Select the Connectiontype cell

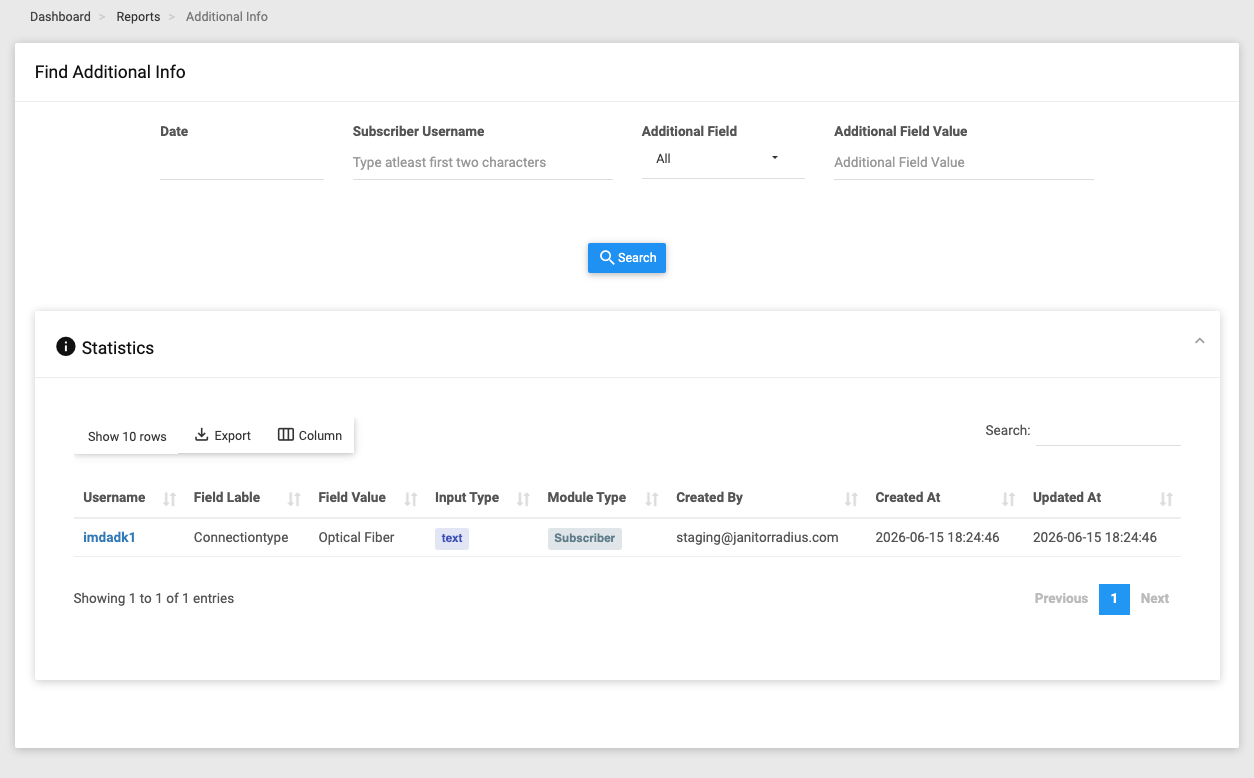(241, 537)
